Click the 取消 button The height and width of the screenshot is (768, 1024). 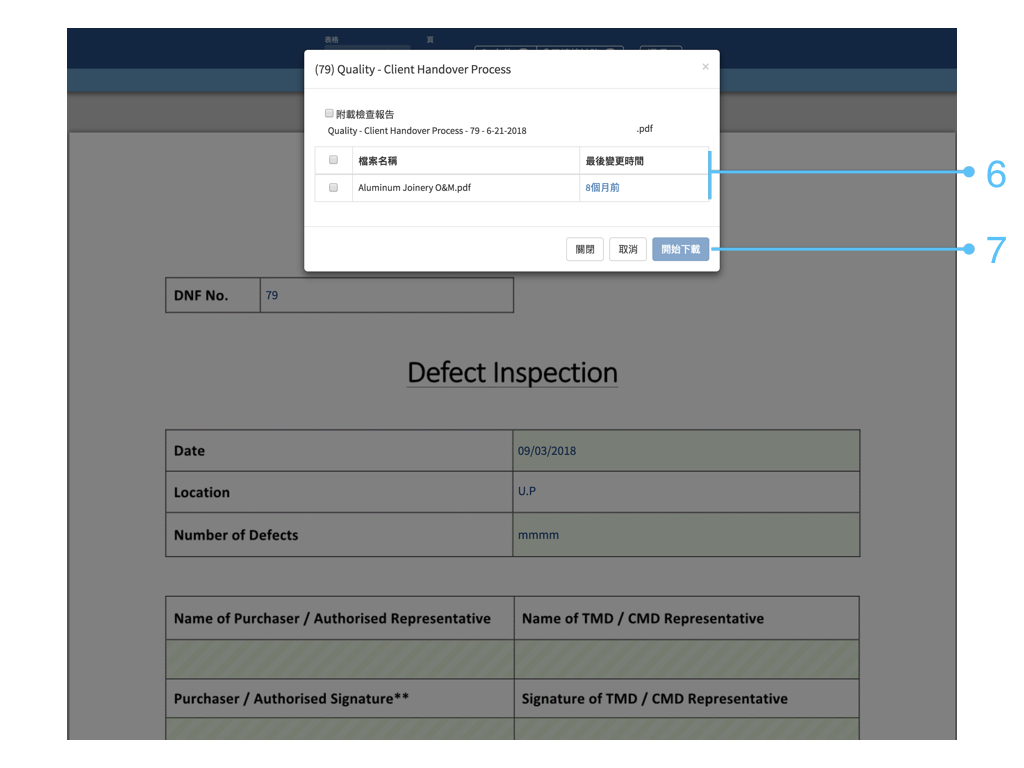[x=628, y=249]
